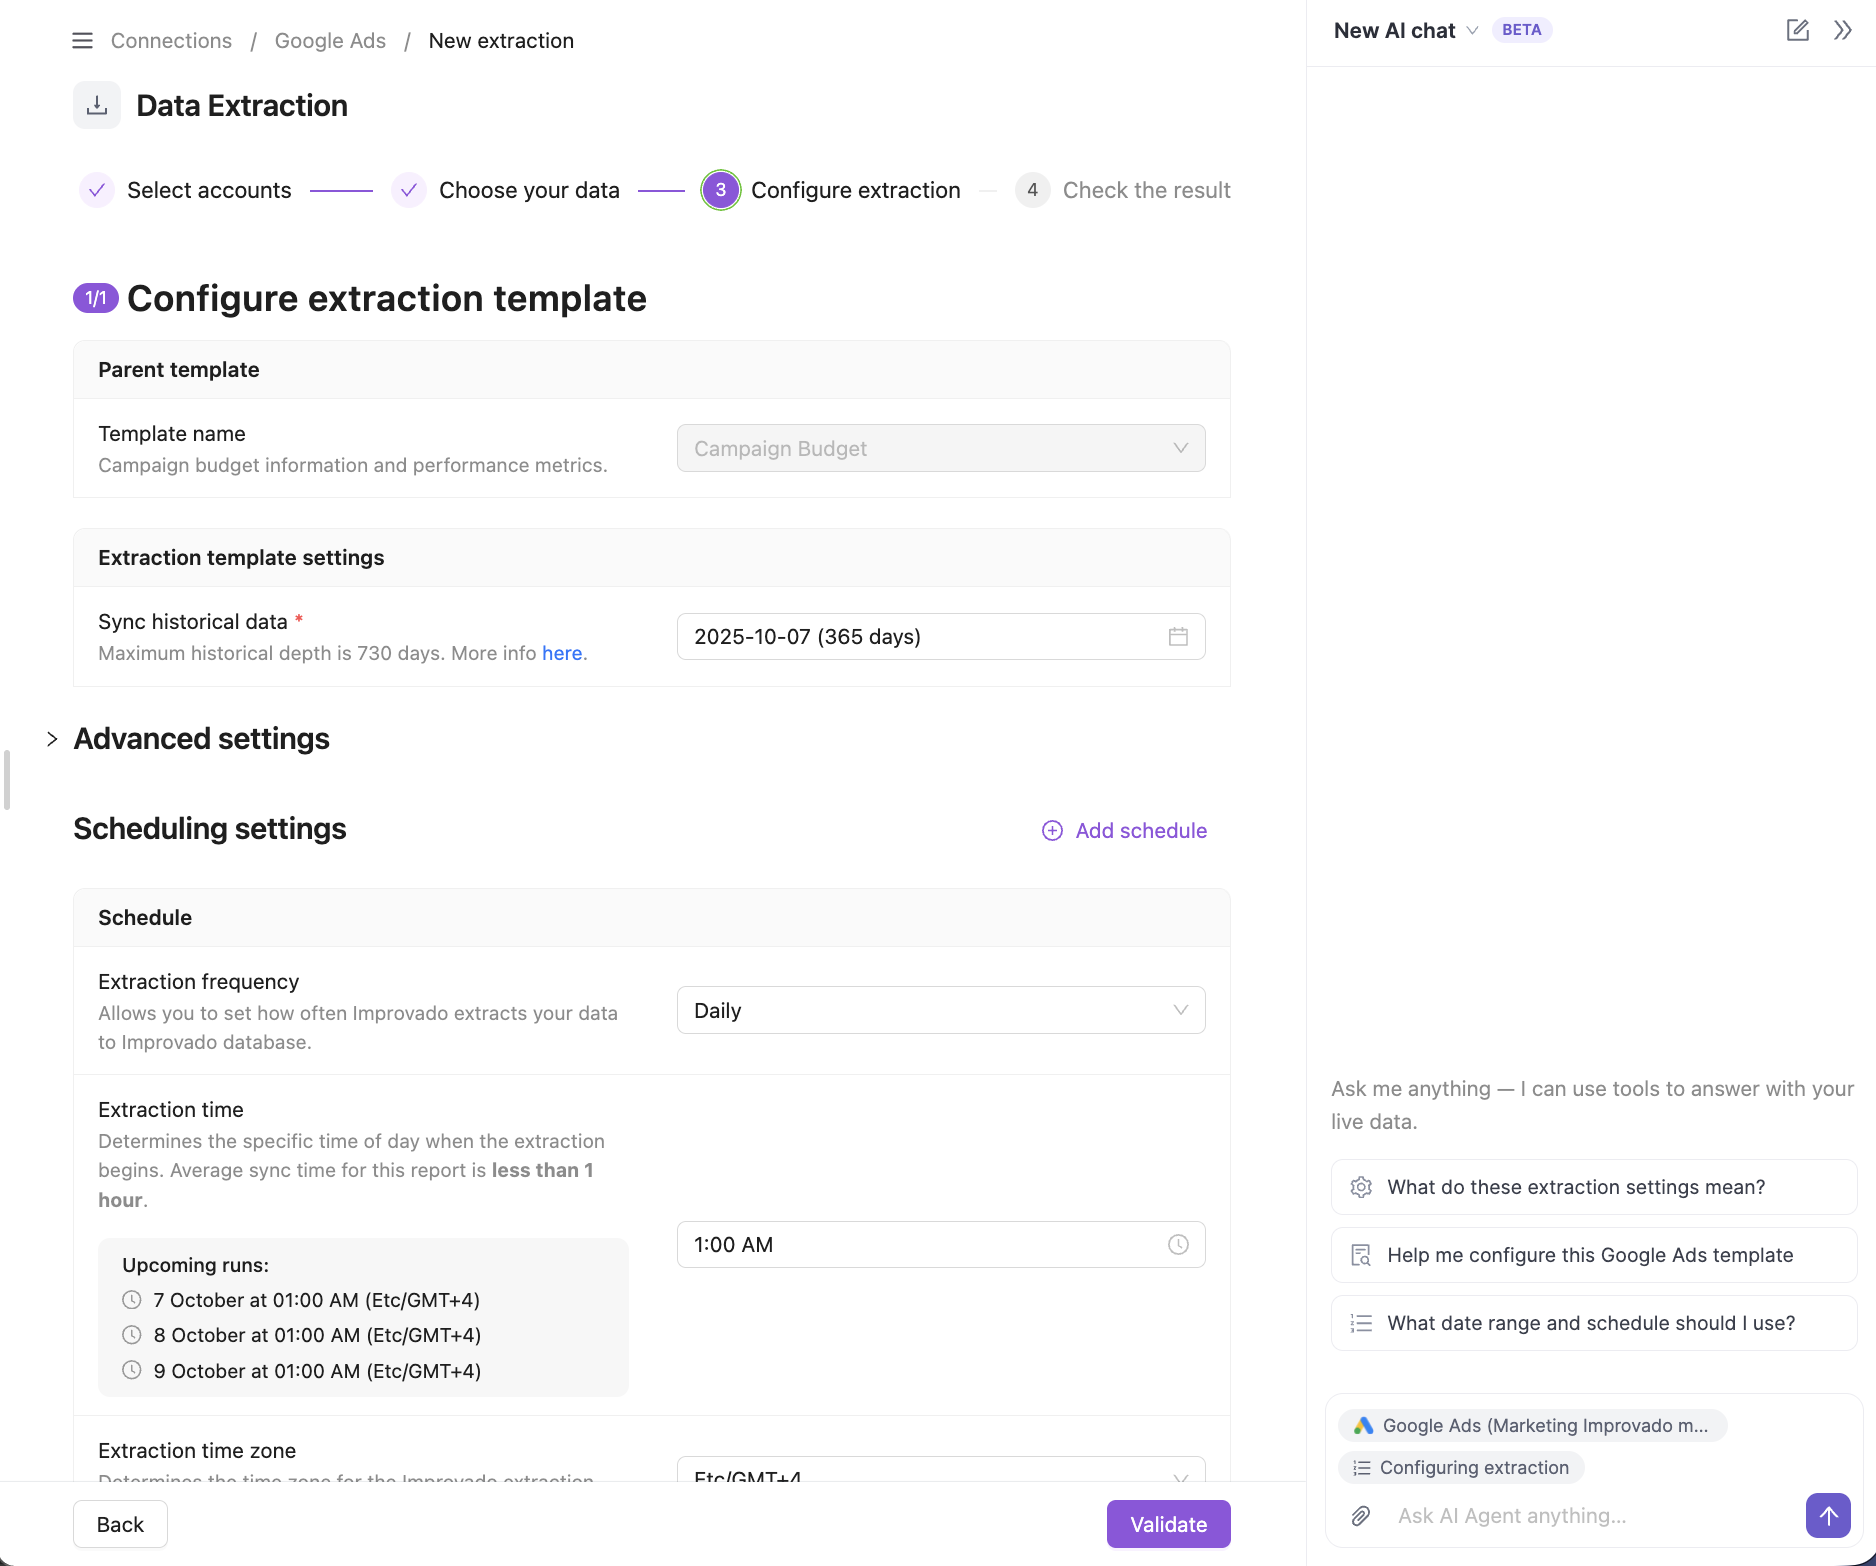
Task: Go to Google Ads in the breadcrumb
Action: point(330,41)
